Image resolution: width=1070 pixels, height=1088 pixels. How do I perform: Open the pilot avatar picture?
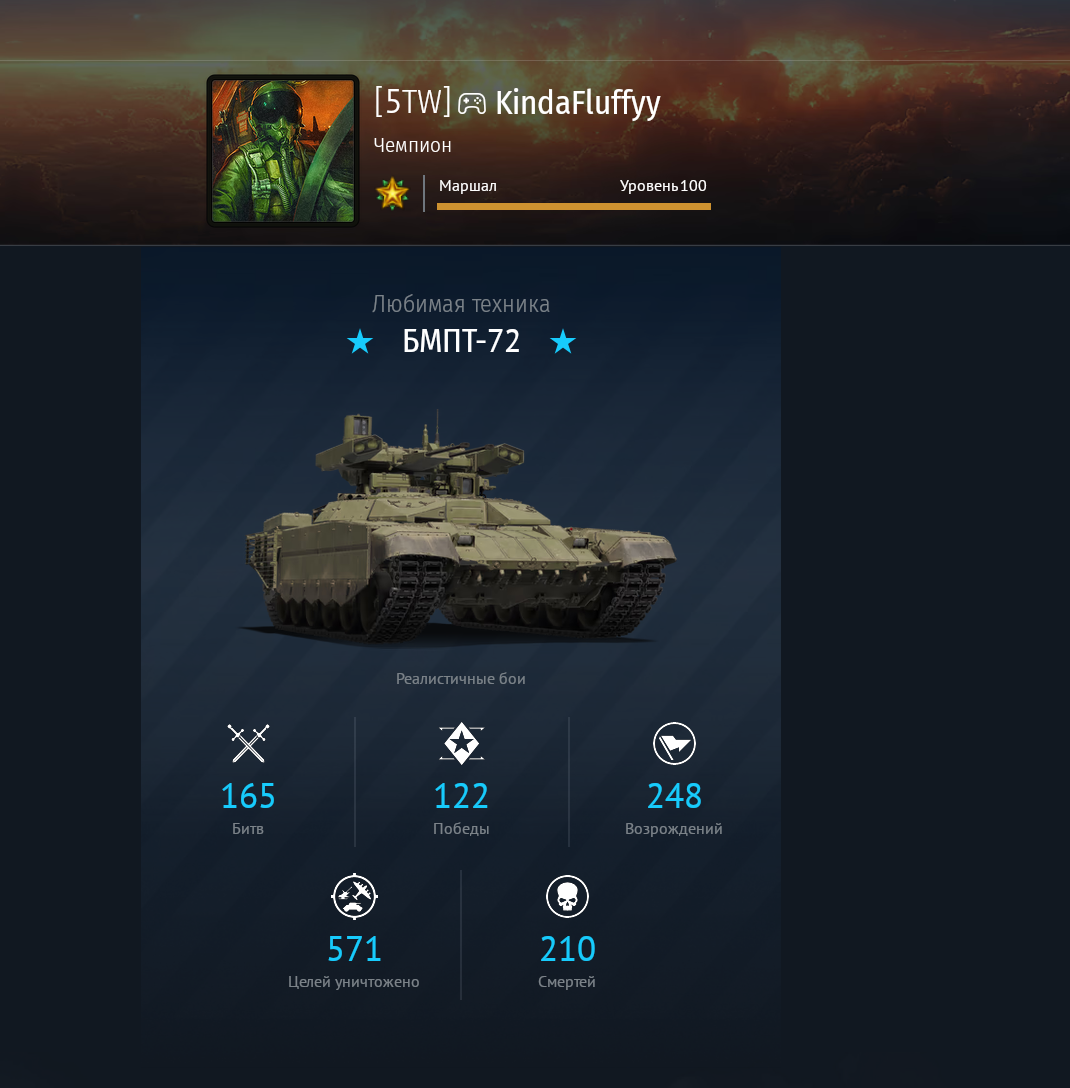pos(283,151)
